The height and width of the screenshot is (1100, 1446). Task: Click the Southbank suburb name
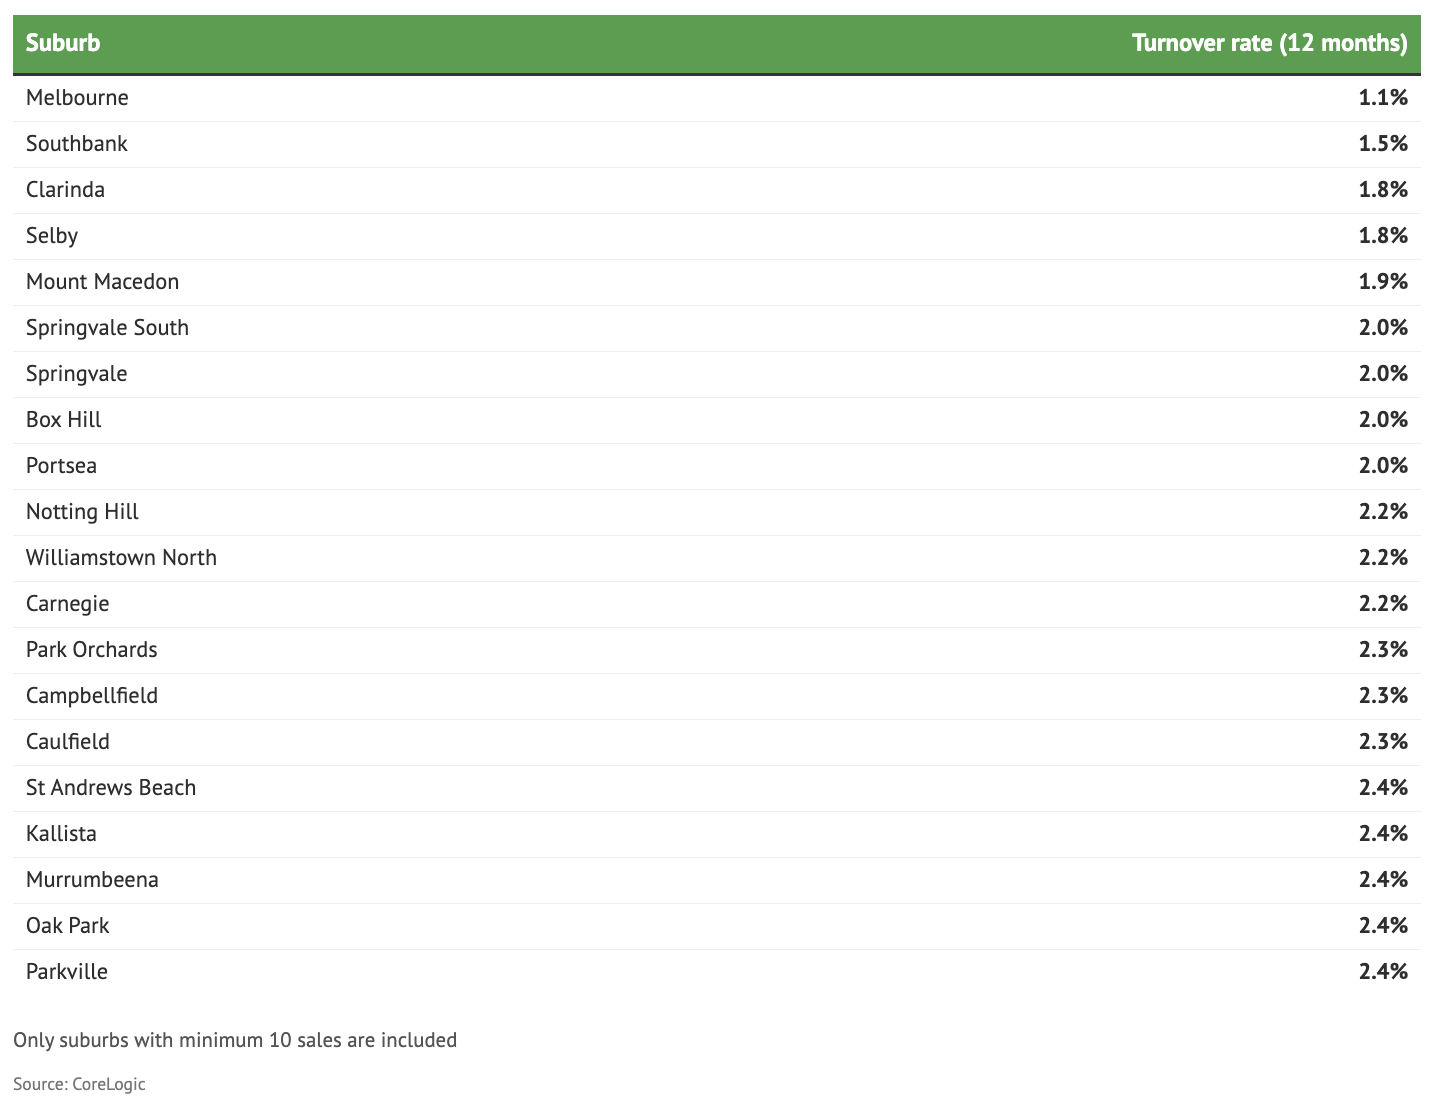click(x=77, y=144)
